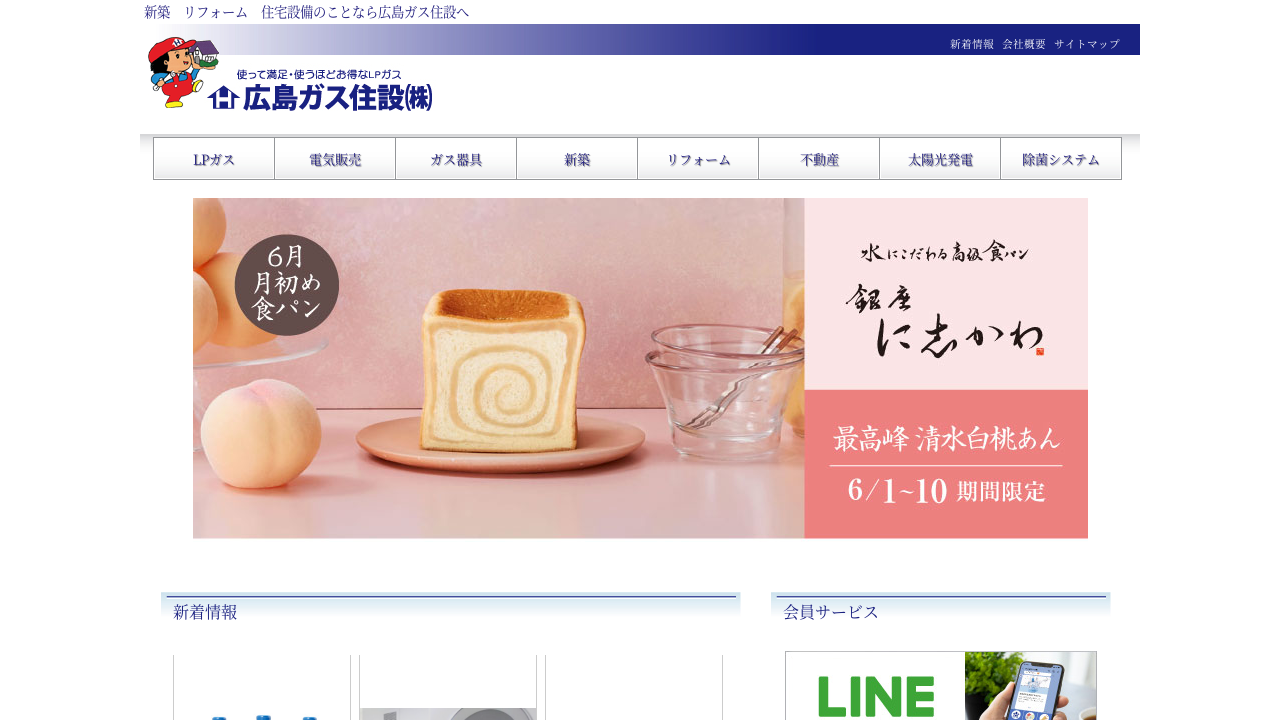Screen dimensions: 1280x720
Task: Click the 新着情報 link in header
Action: pyautogui.click(x=972, y=44)
